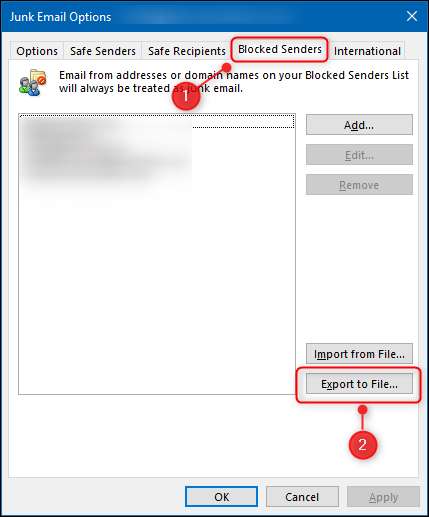Click the red step 1 marker

(x=186, y=96)
